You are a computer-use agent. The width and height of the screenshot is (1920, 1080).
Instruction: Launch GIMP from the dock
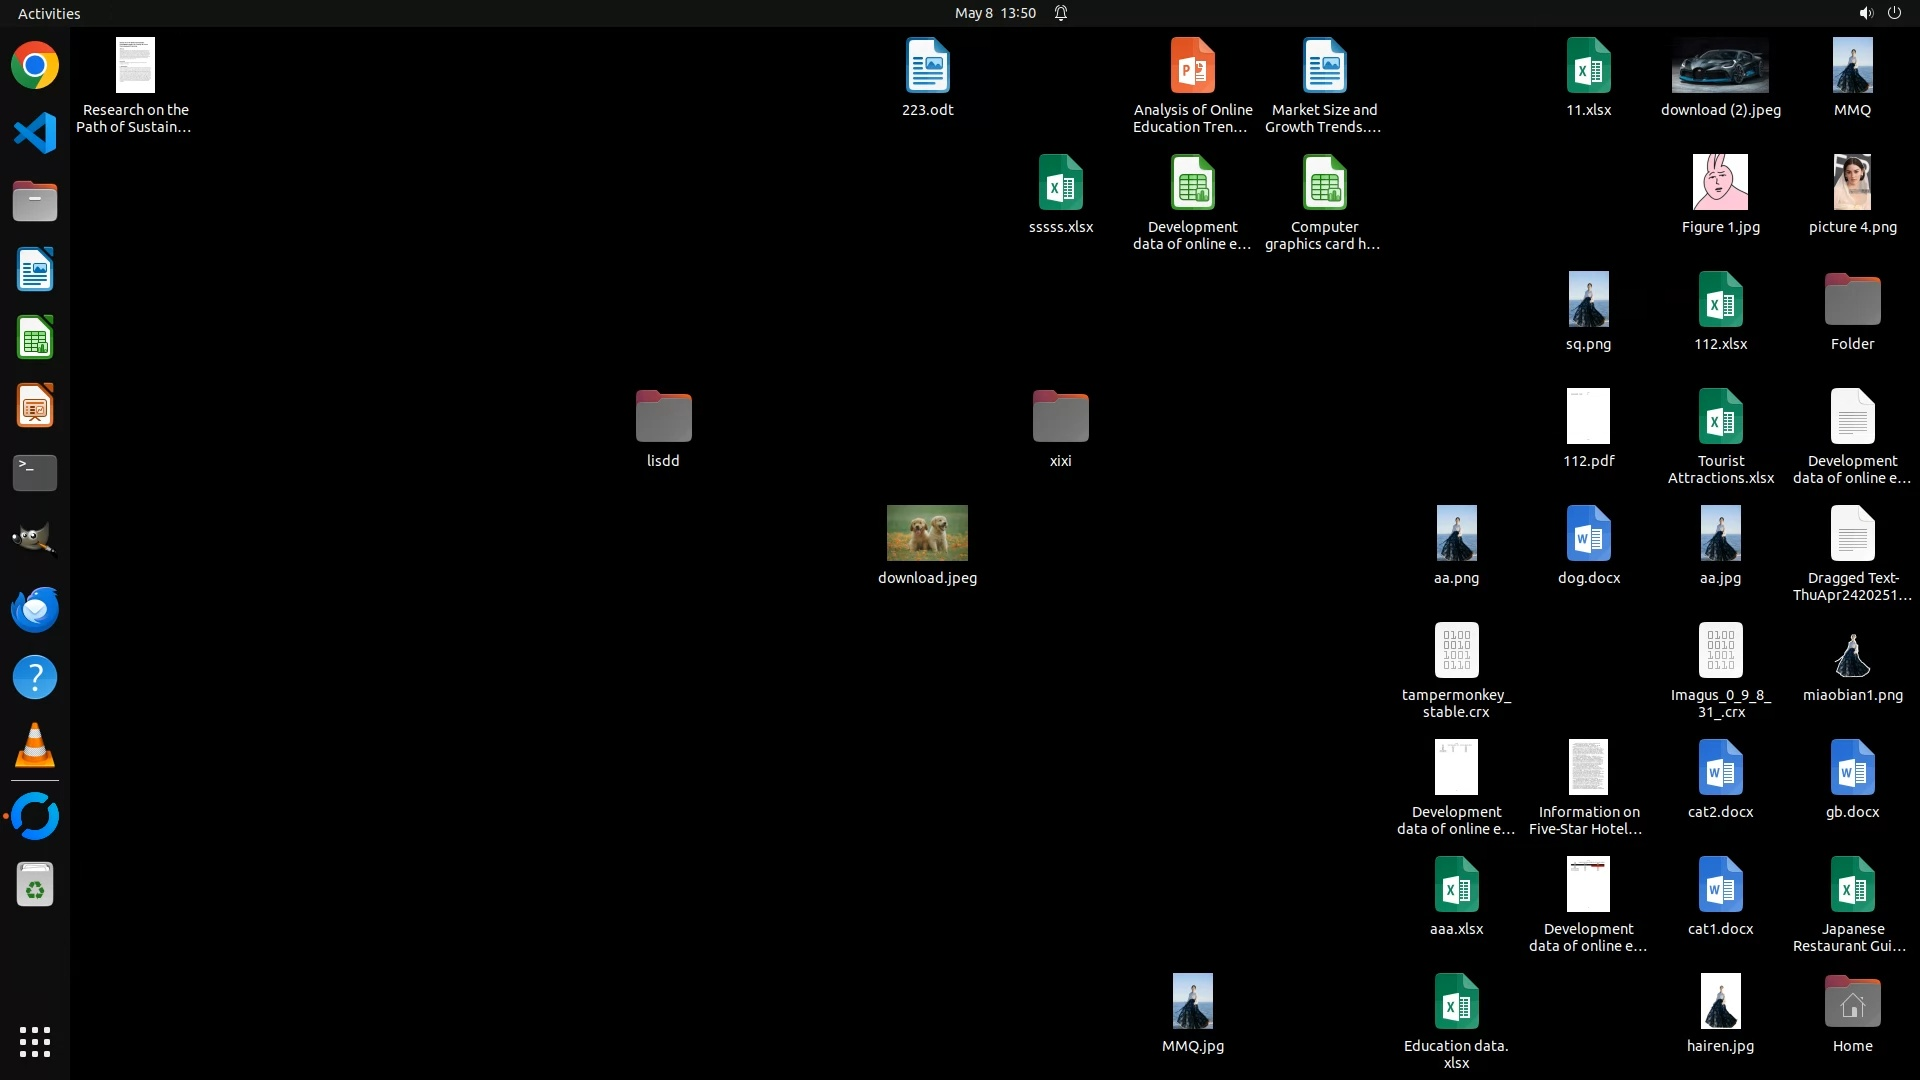click(35, 540)
